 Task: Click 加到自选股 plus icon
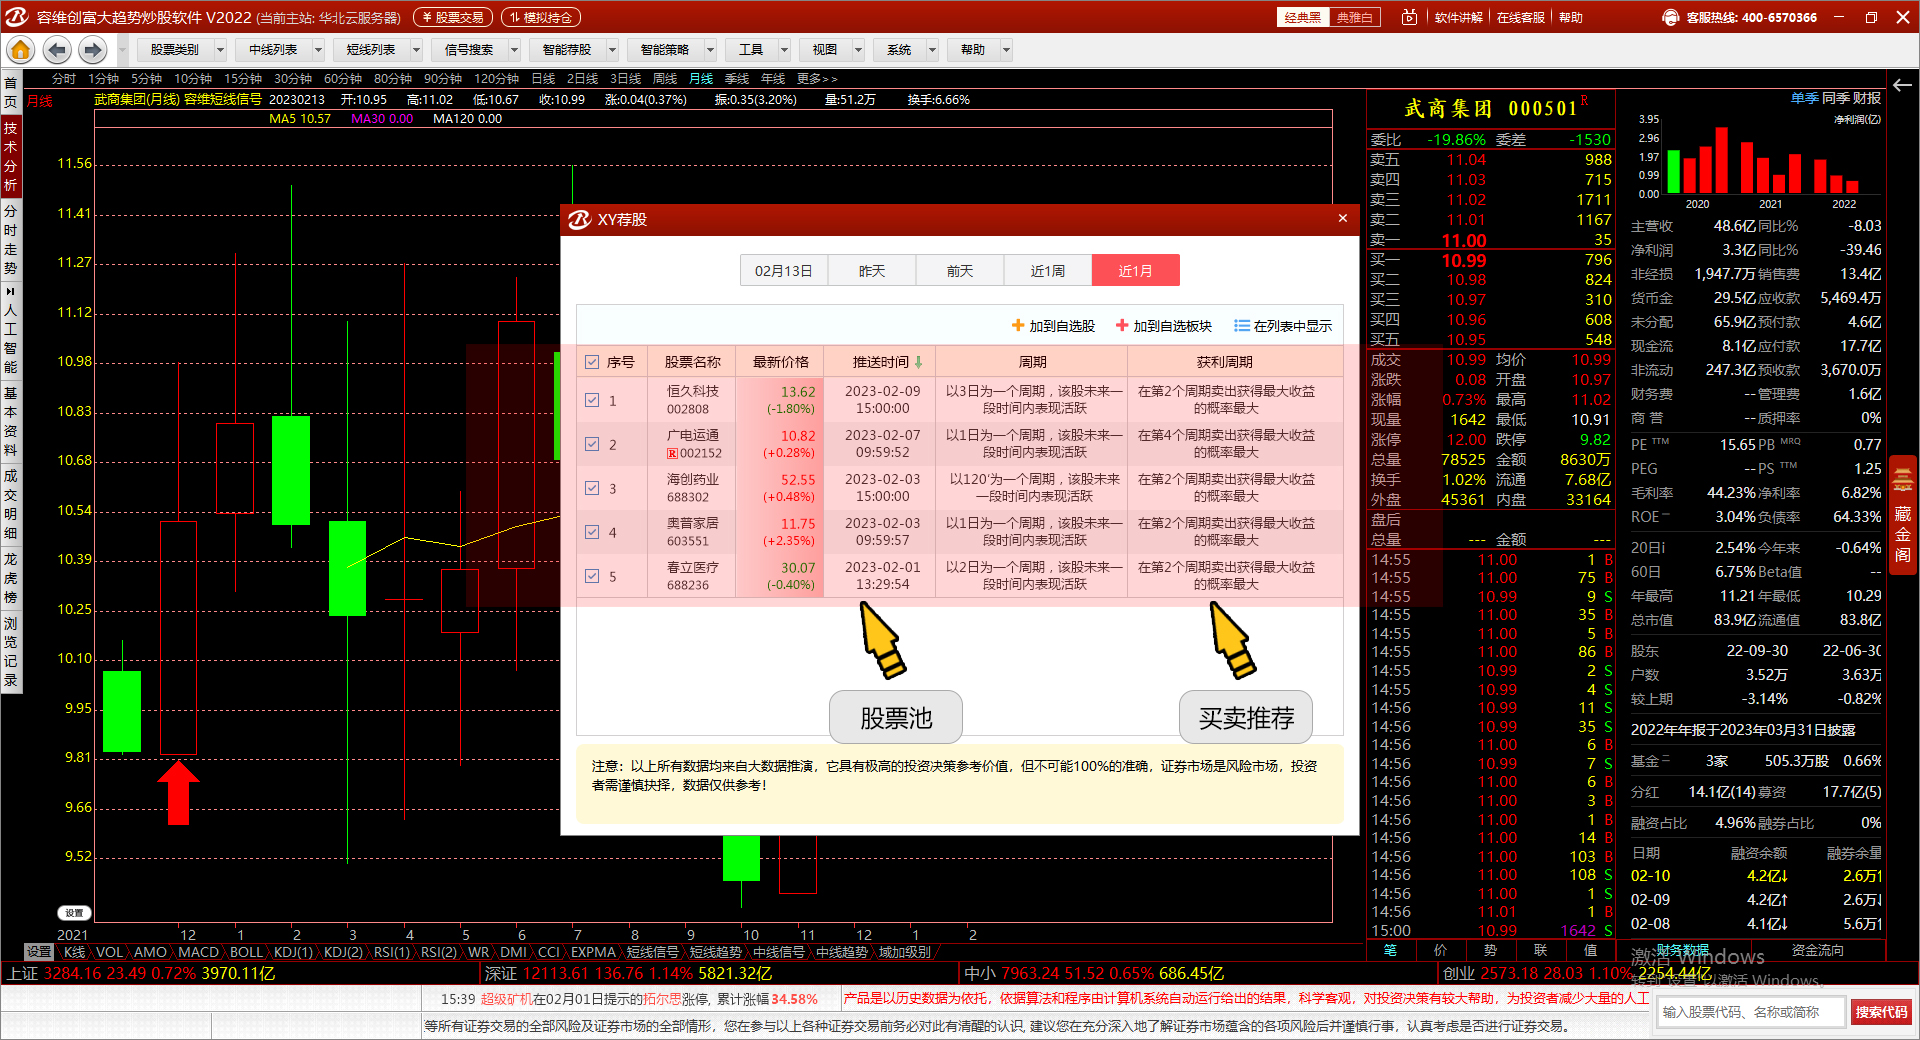pyautogui.click(x=1018, y=326)
